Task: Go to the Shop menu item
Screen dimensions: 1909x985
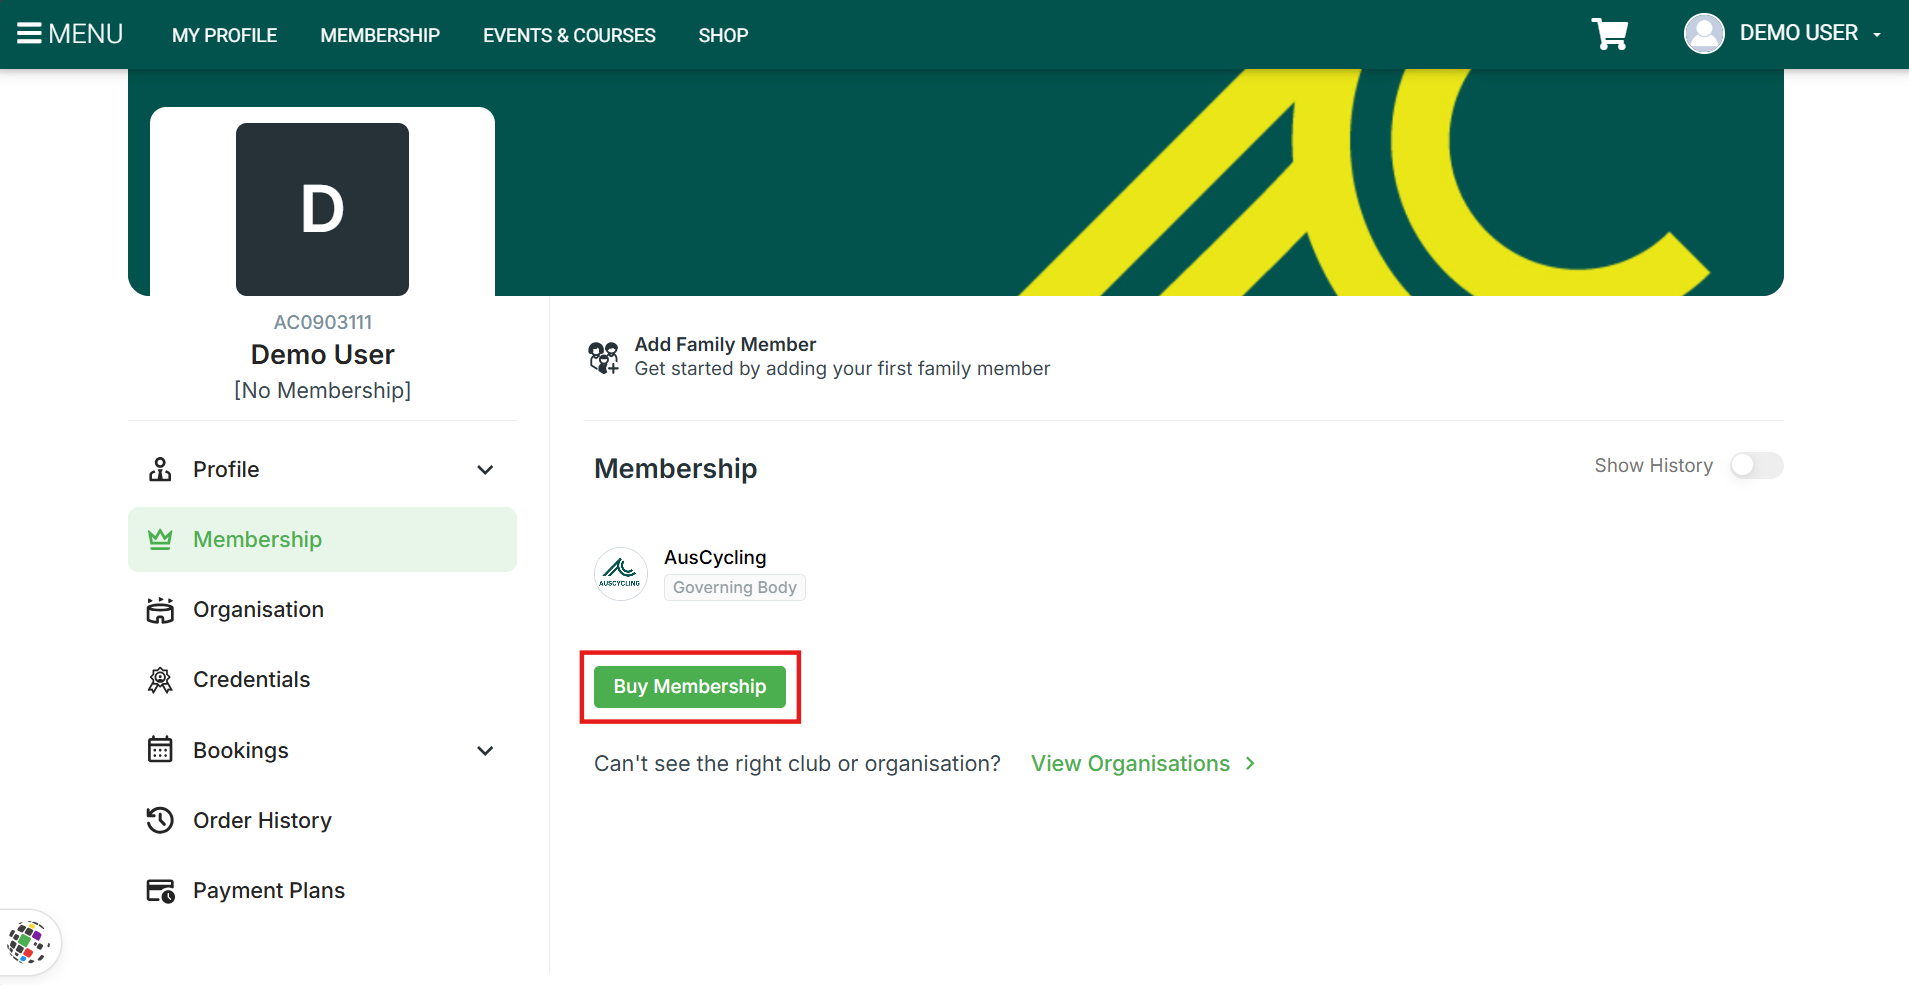Action: pos(723,35)
